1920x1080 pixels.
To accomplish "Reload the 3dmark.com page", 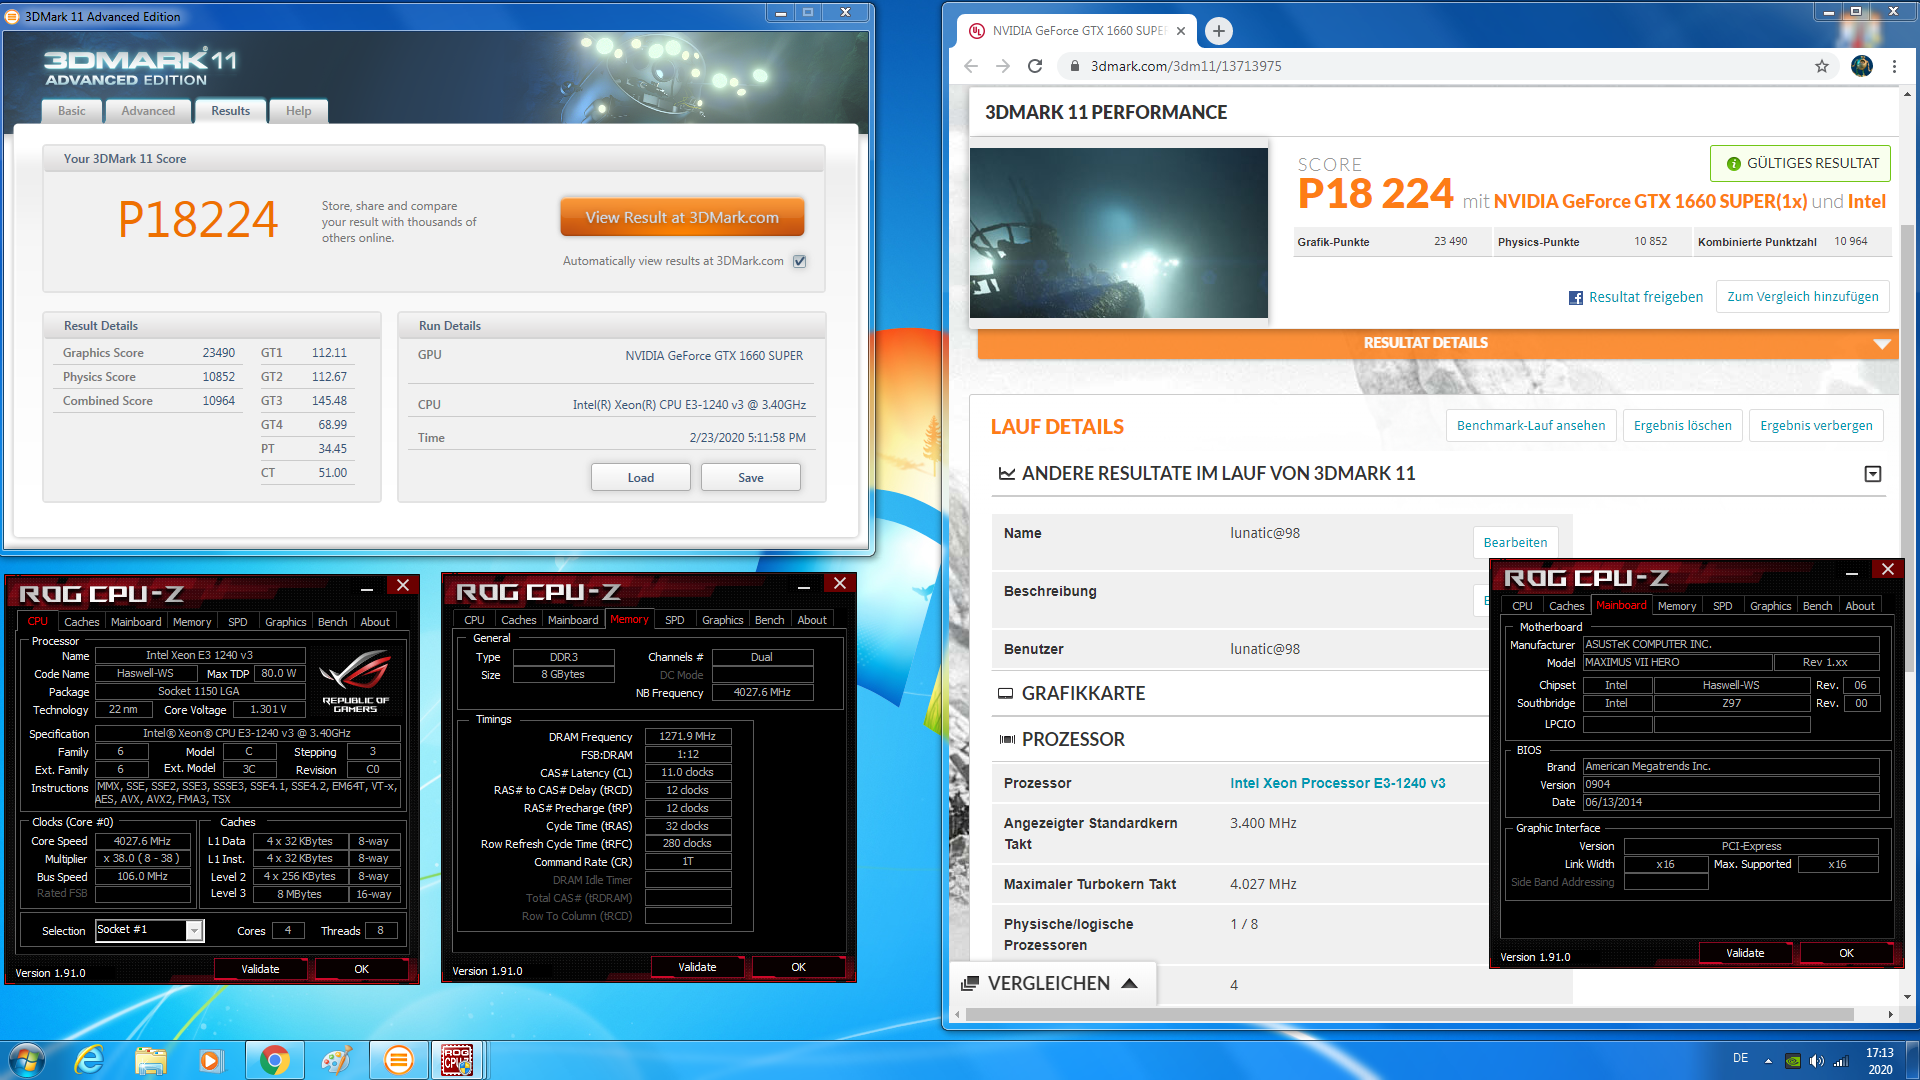I will click(x=1035, y=66).
